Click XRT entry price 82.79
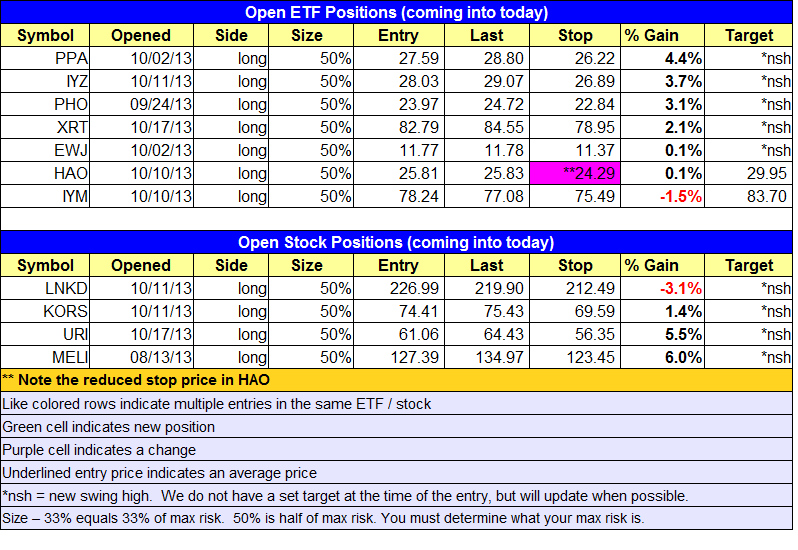Viewport: 798px width, 550px height. [399, 127]
